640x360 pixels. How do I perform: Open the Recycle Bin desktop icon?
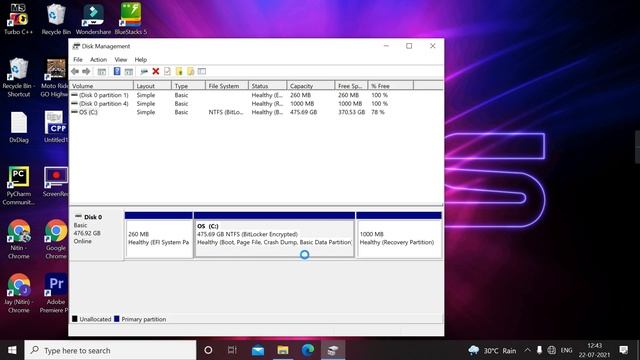point(56,19)
